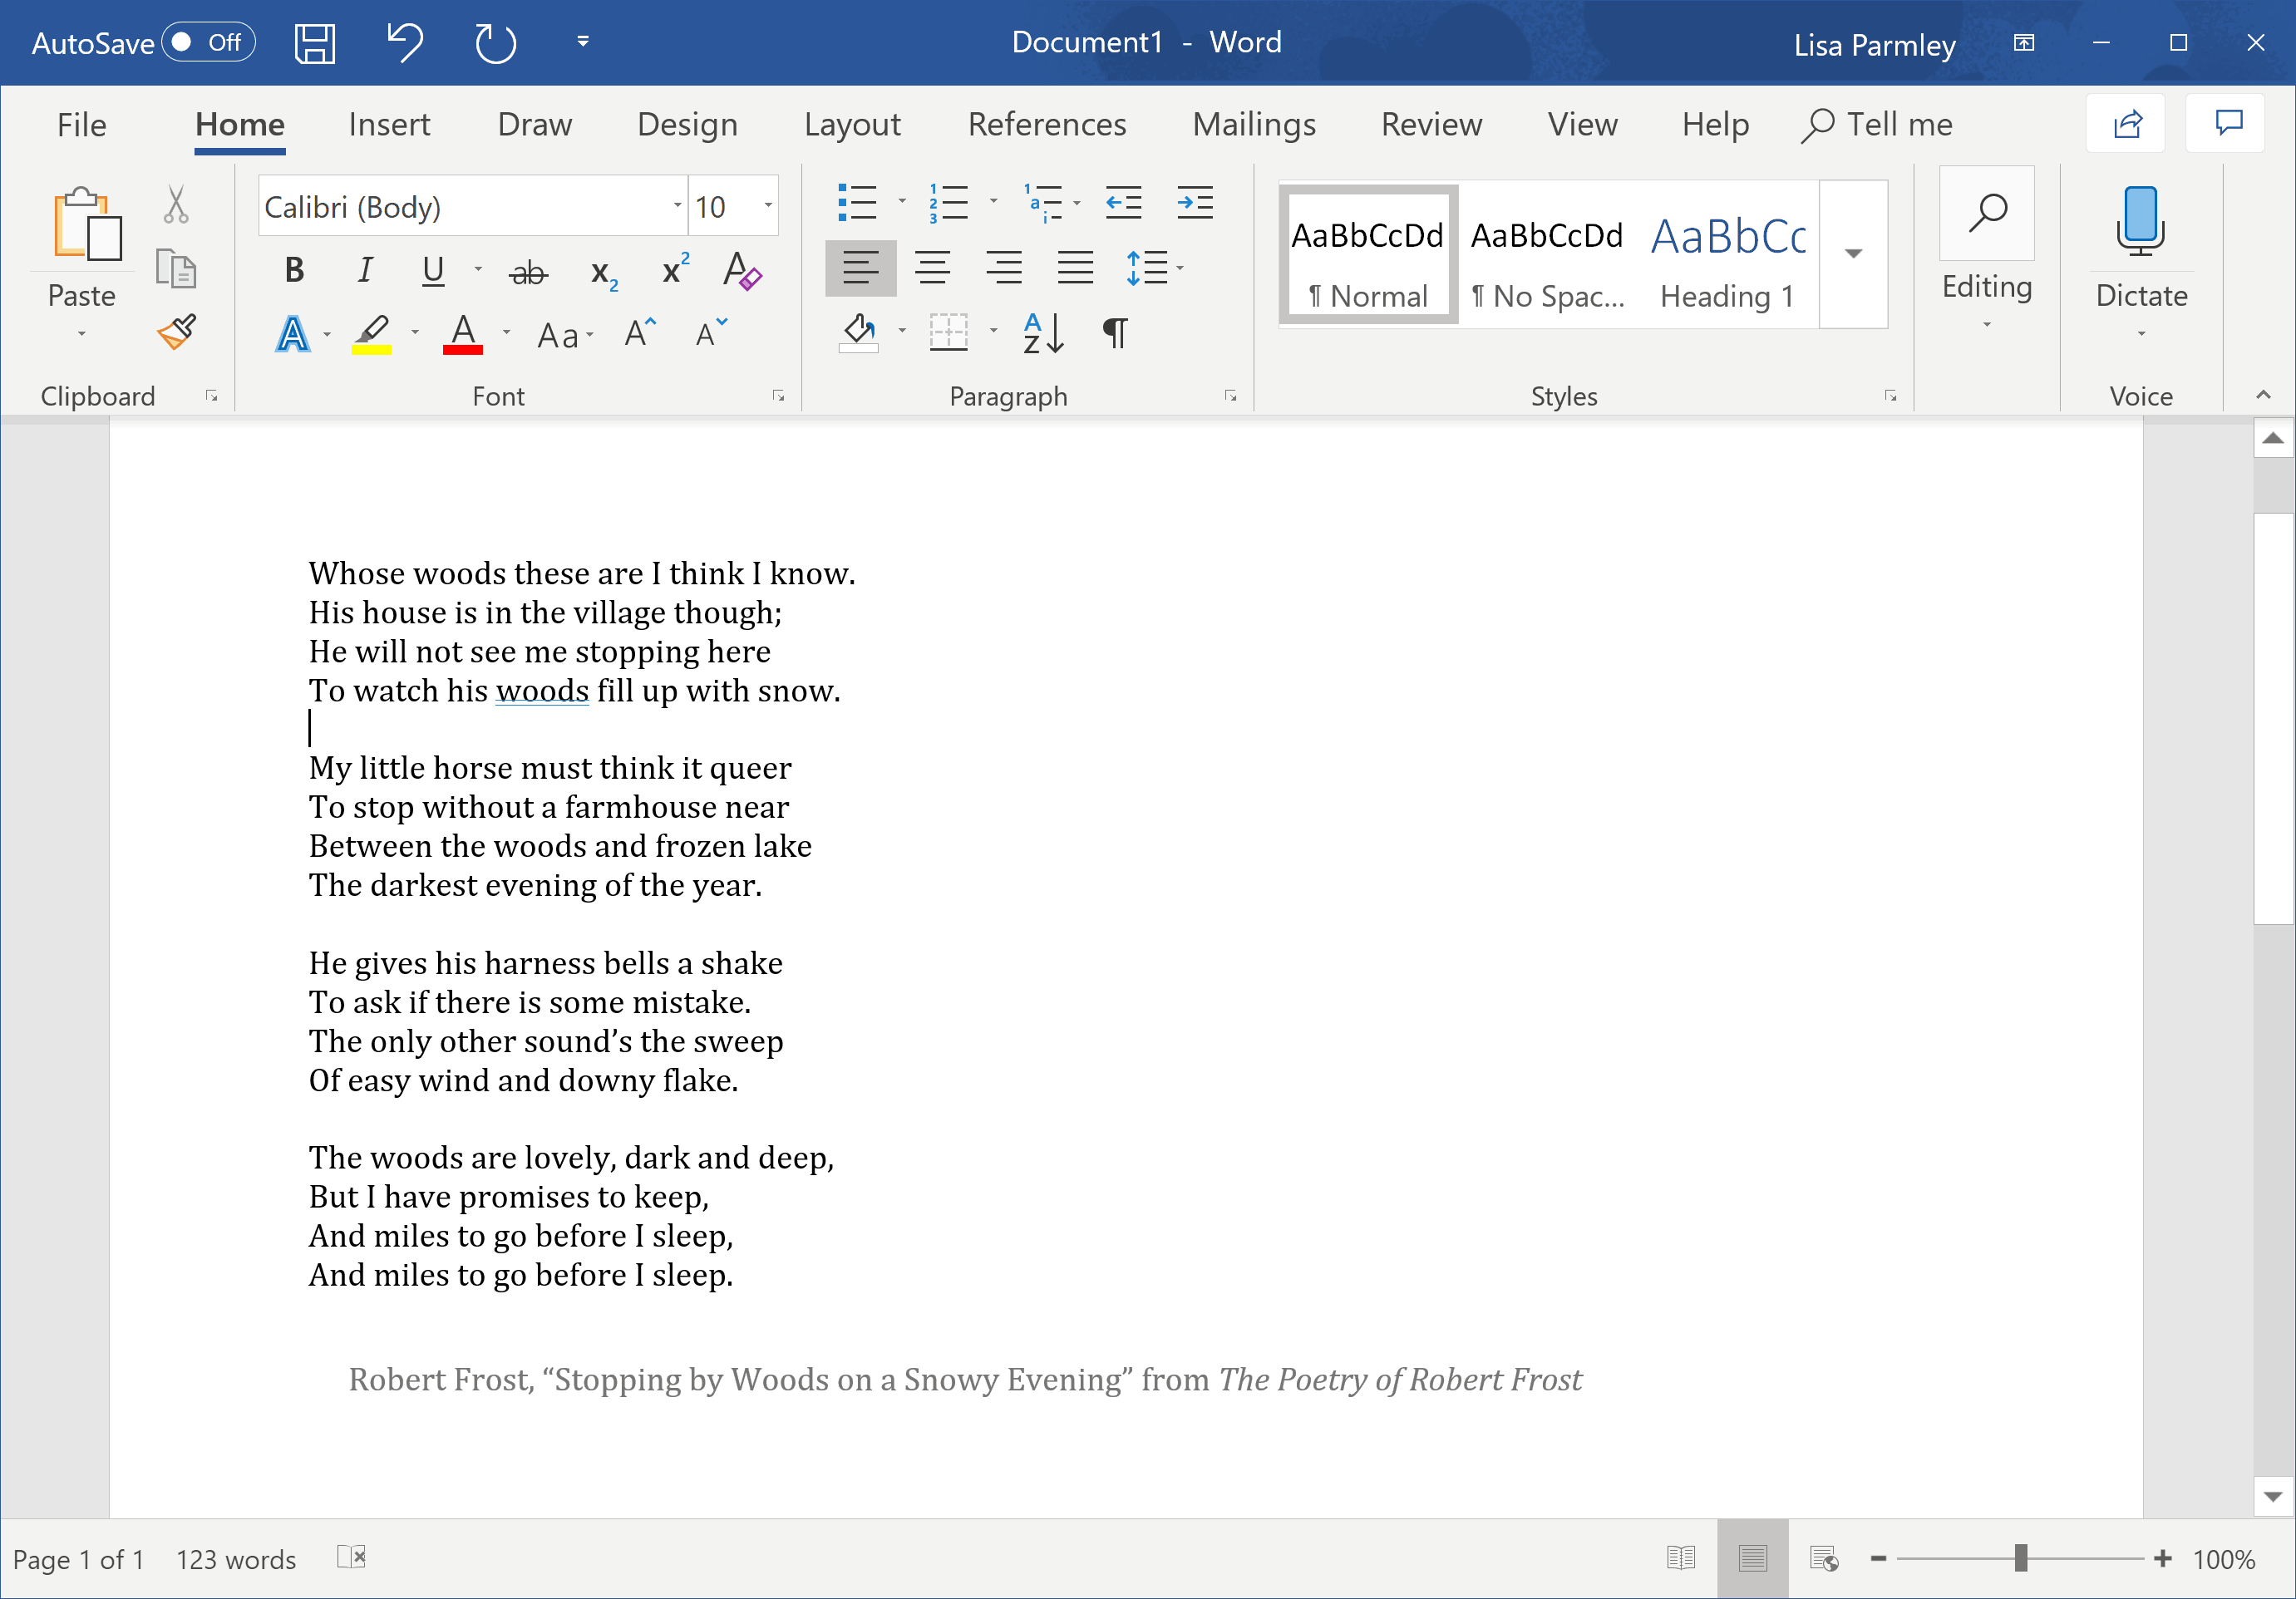Click Page 1 of 1 indicator
The height and width of the screenshot is (1599, 2296).
[79, 1559]
